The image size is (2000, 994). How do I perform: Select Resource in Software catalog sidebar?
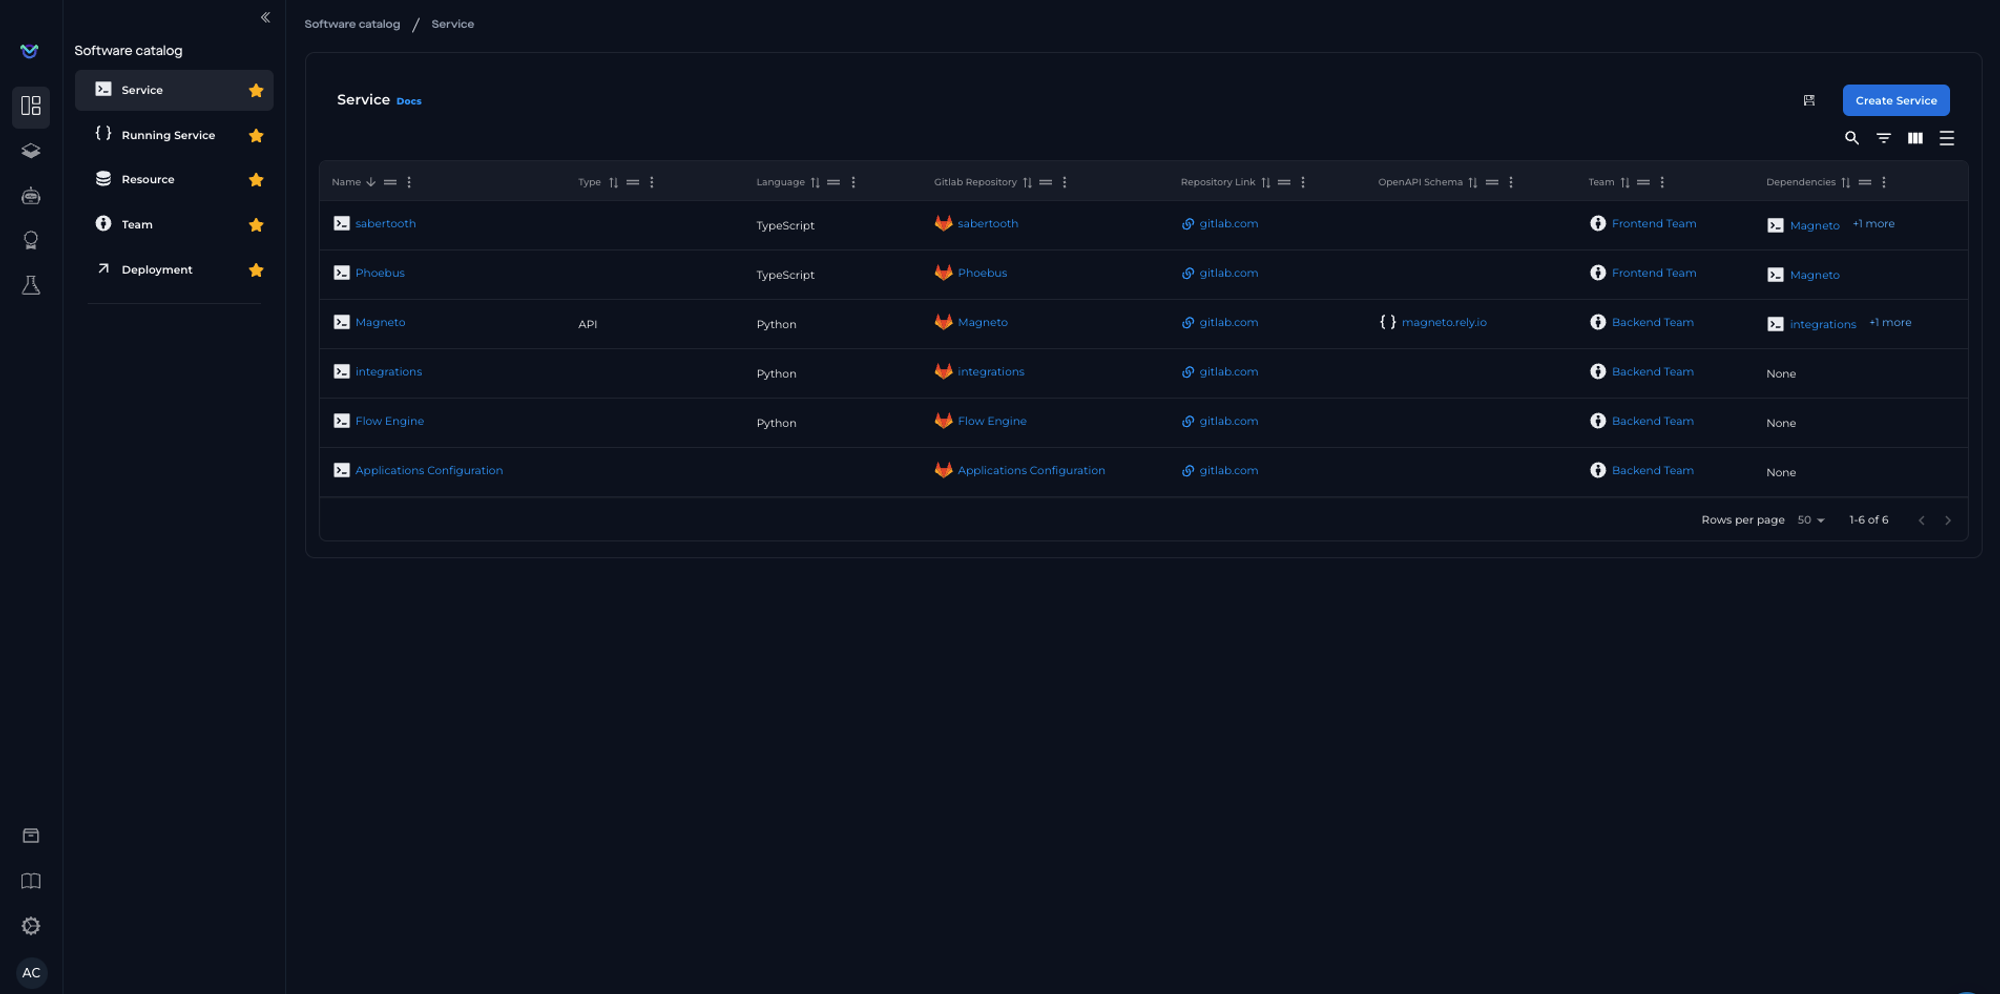click(148, 180)
